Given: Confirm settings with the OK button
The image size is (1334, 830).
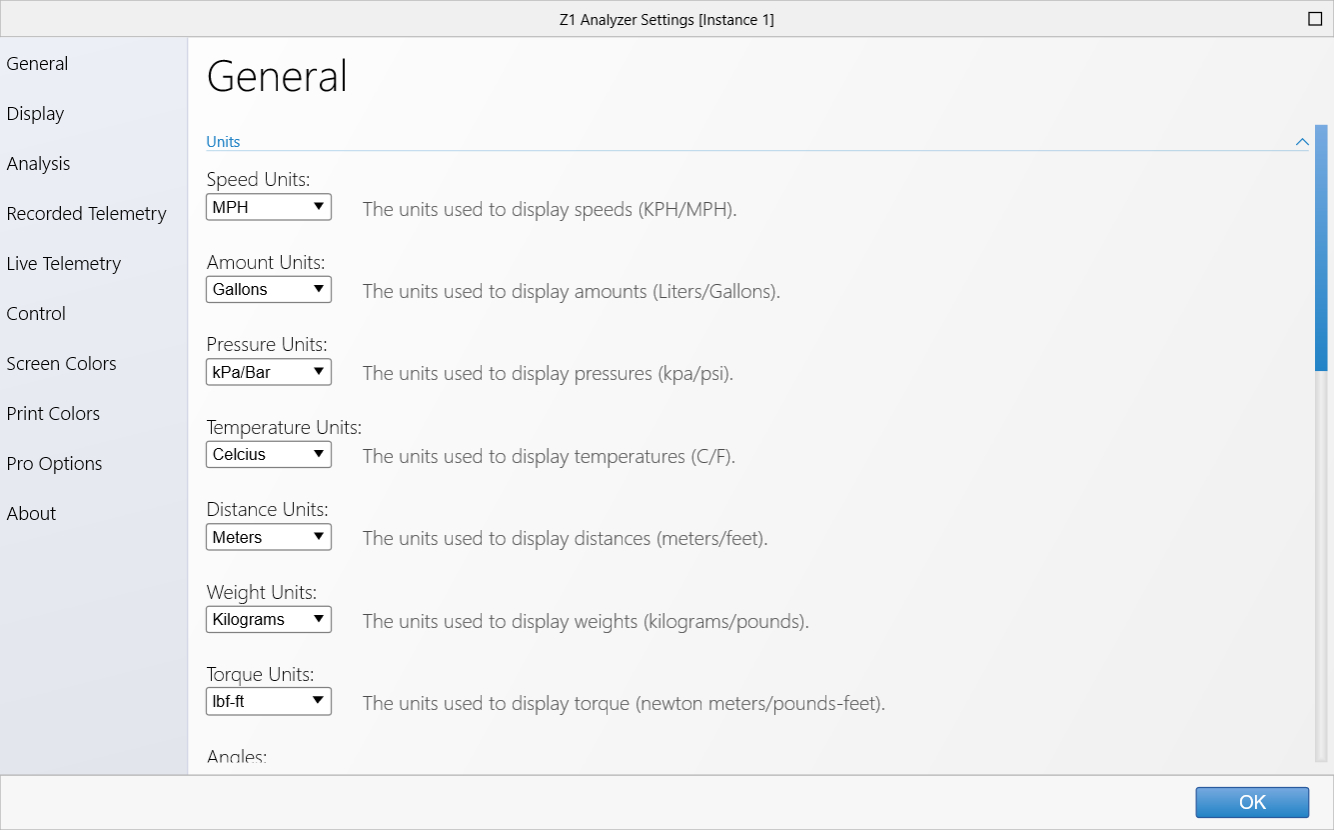Looking at the screenshot, I should point(1252,802).
